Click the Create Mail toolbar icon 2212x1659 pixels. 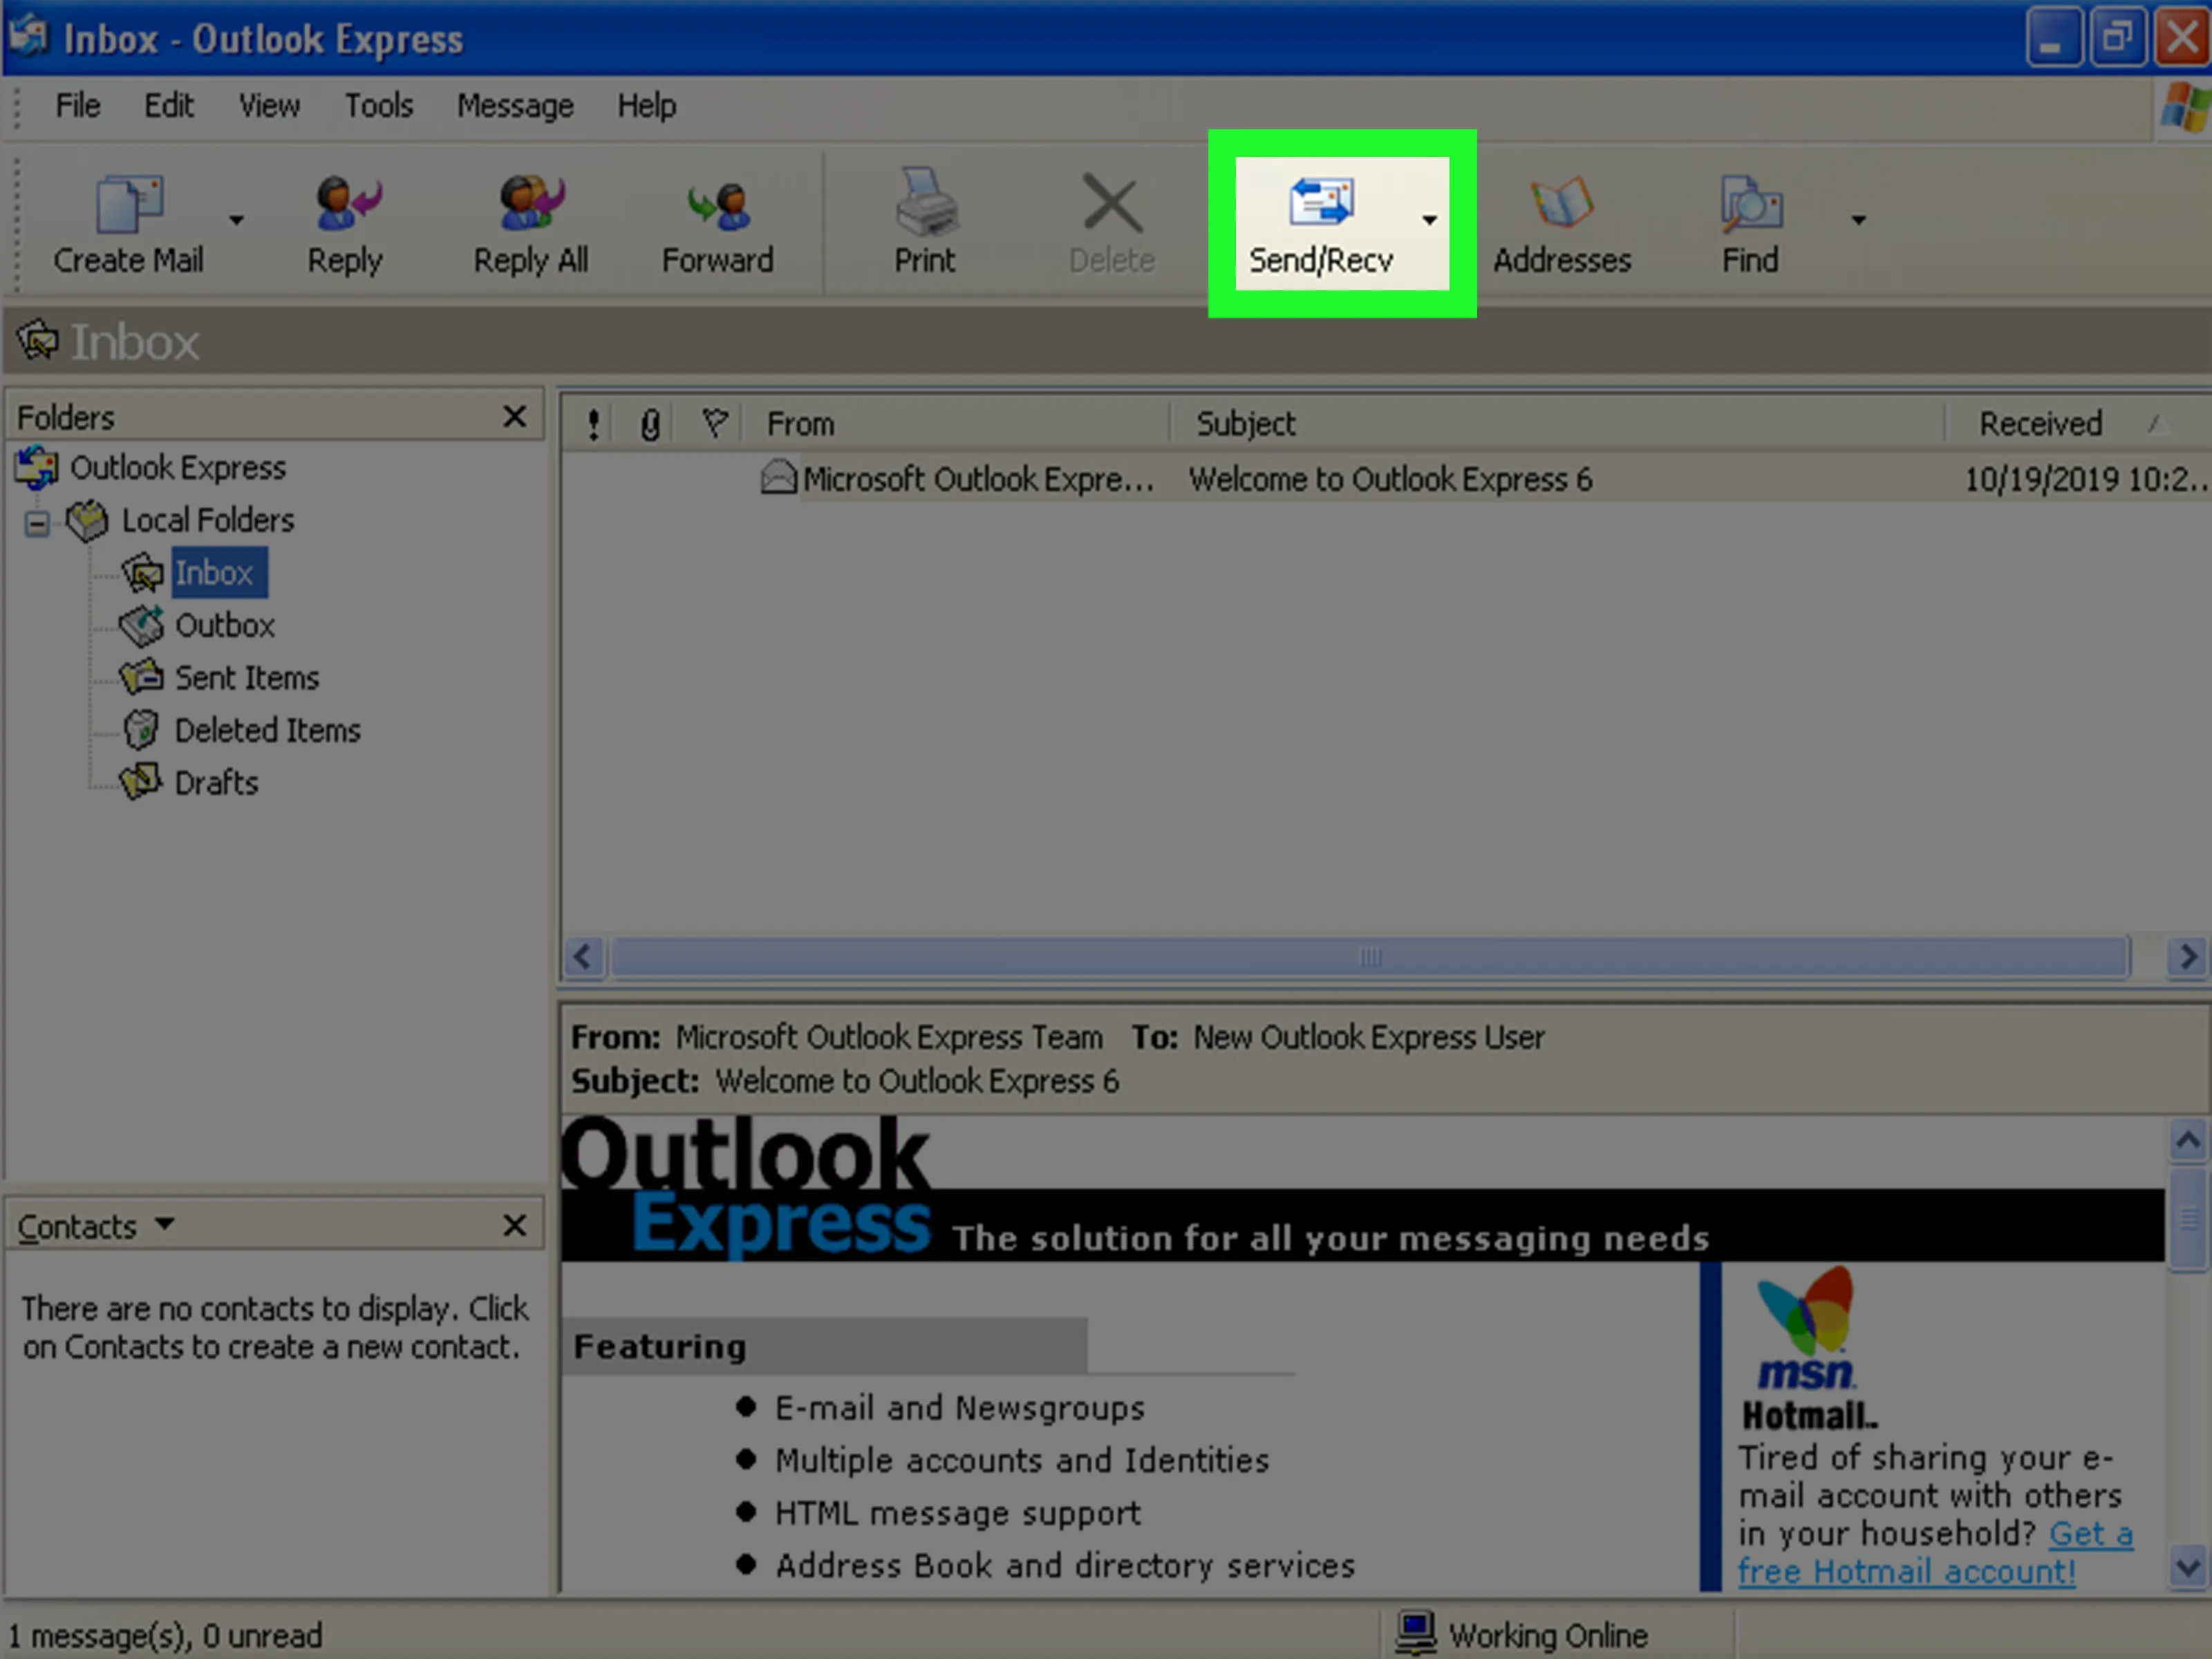click(129, 203)
